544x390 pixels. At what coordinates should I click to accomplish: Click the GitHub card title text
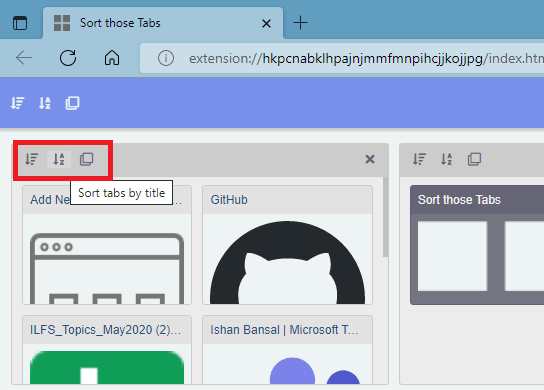point(229,200)
